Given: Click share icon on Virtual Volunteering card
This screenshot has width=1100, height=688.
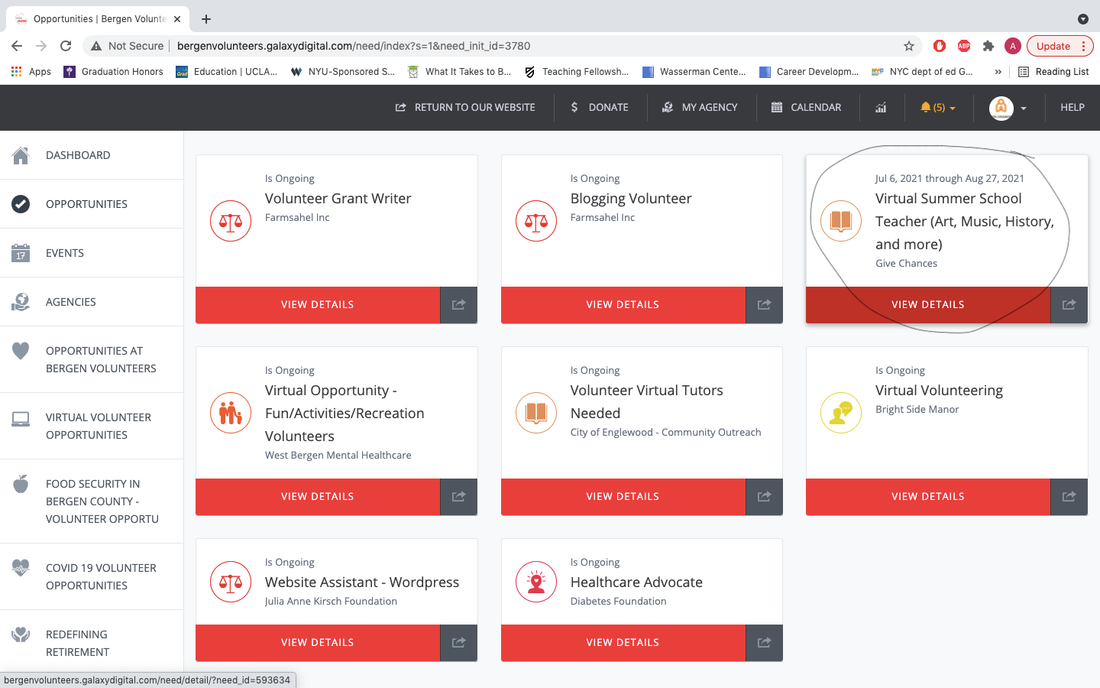Looking at the screenshot, I should (x=1069, y=497).
